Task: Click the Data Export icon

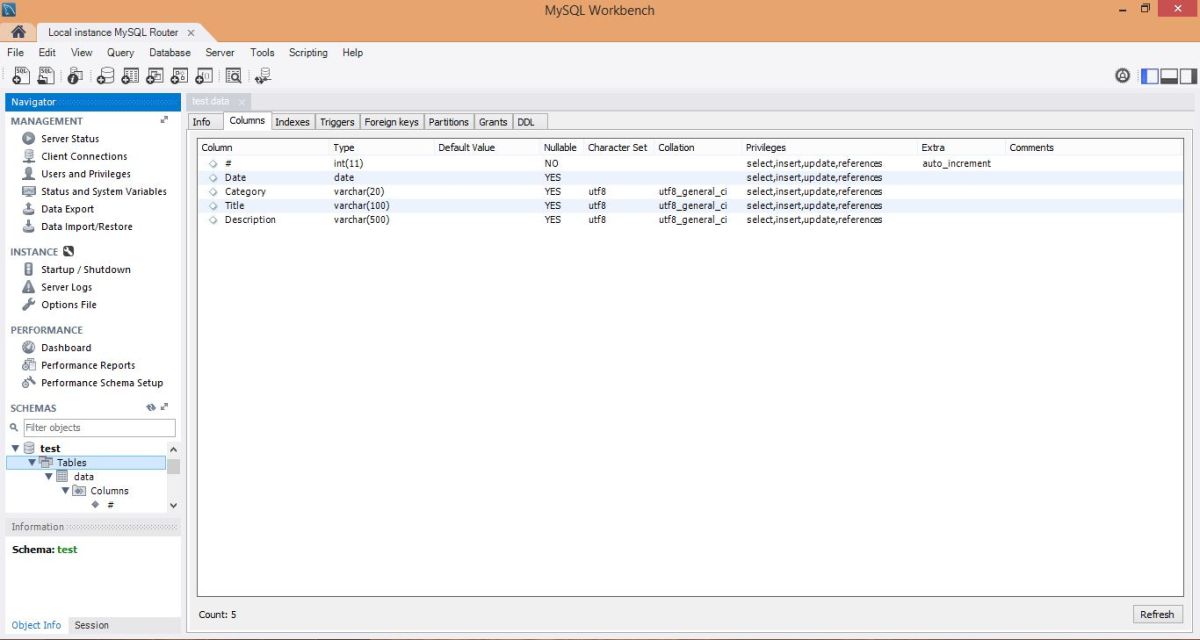Action: click(x=29, y=209)
